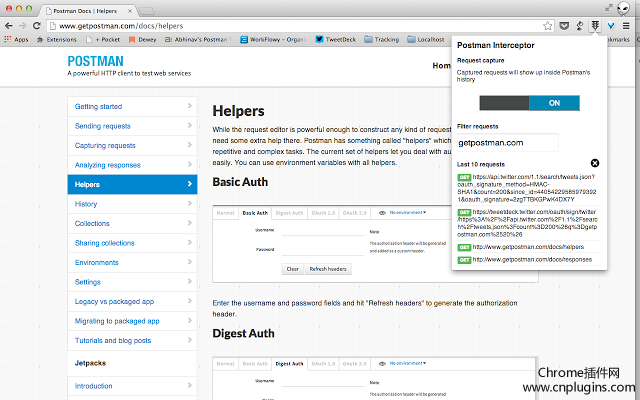Click the GET badge of tweetdeck.twitter.com request
640x400 pixels.
point(464,212)
